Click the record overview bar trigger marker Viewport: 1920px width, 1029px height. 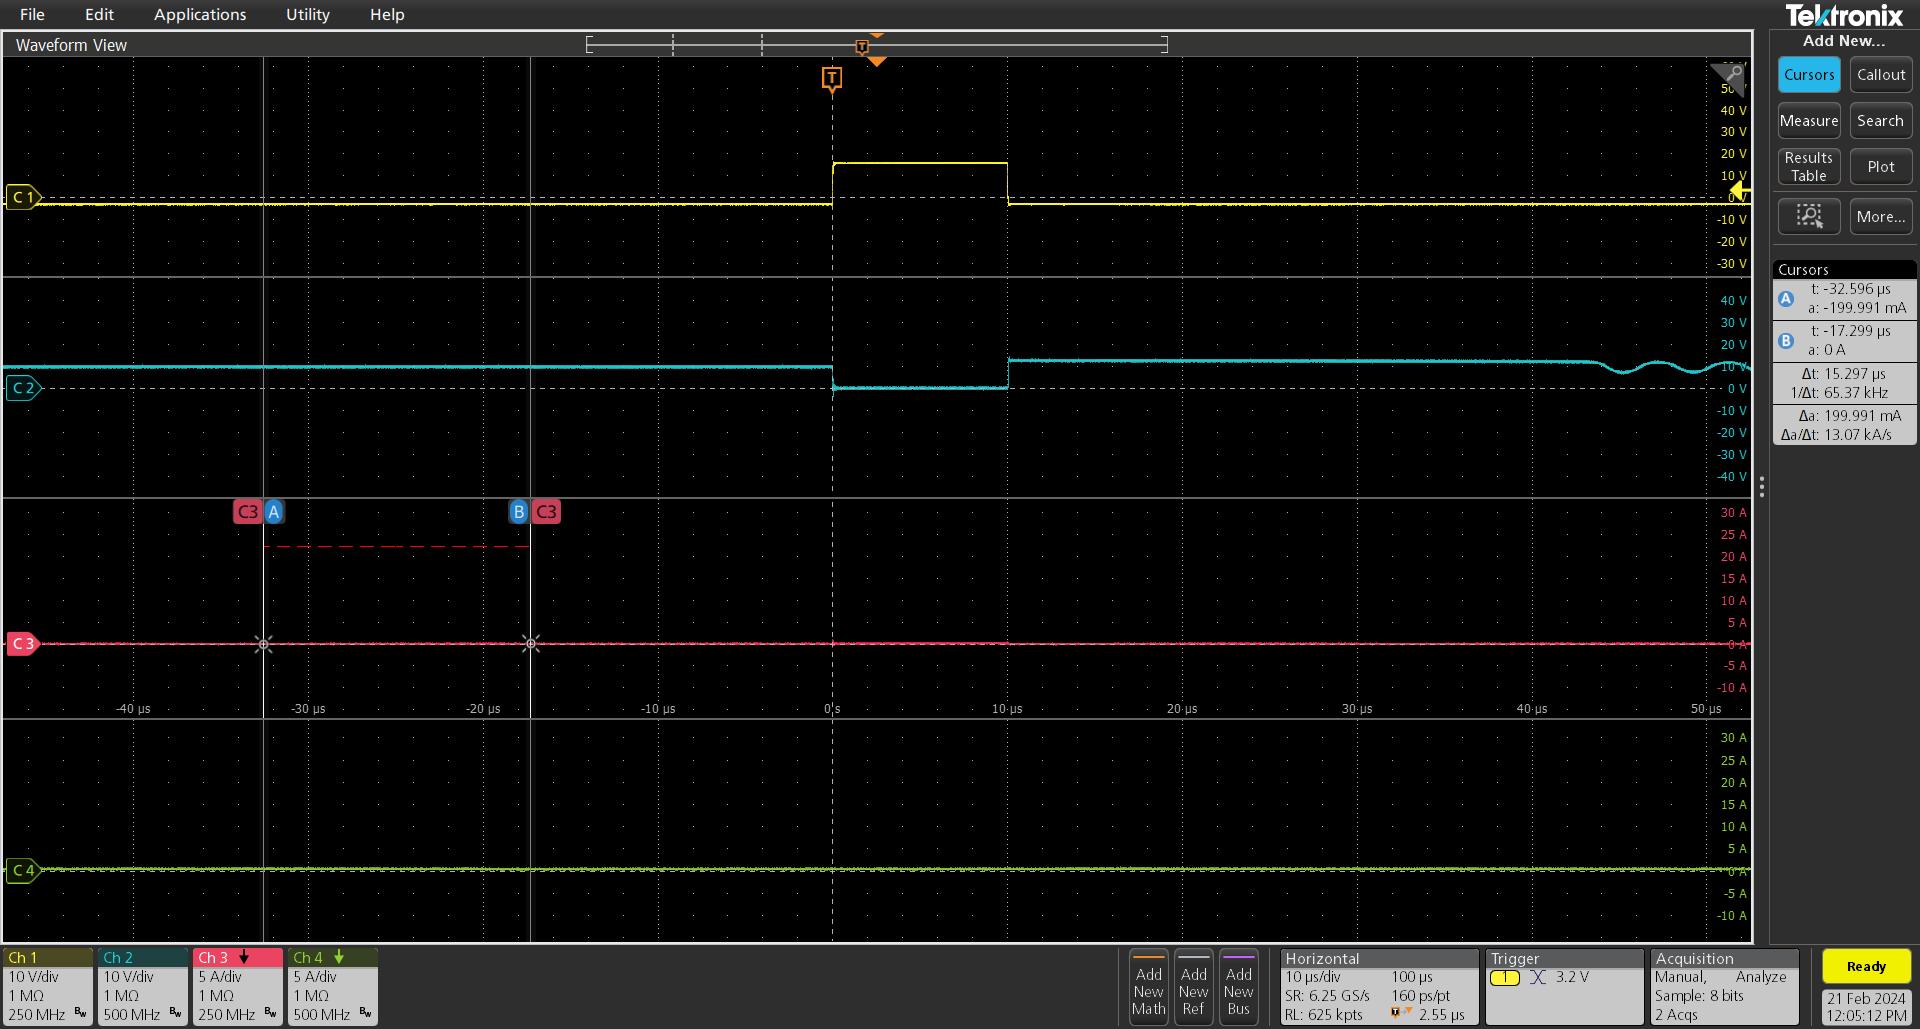click(x=862, y=47)
